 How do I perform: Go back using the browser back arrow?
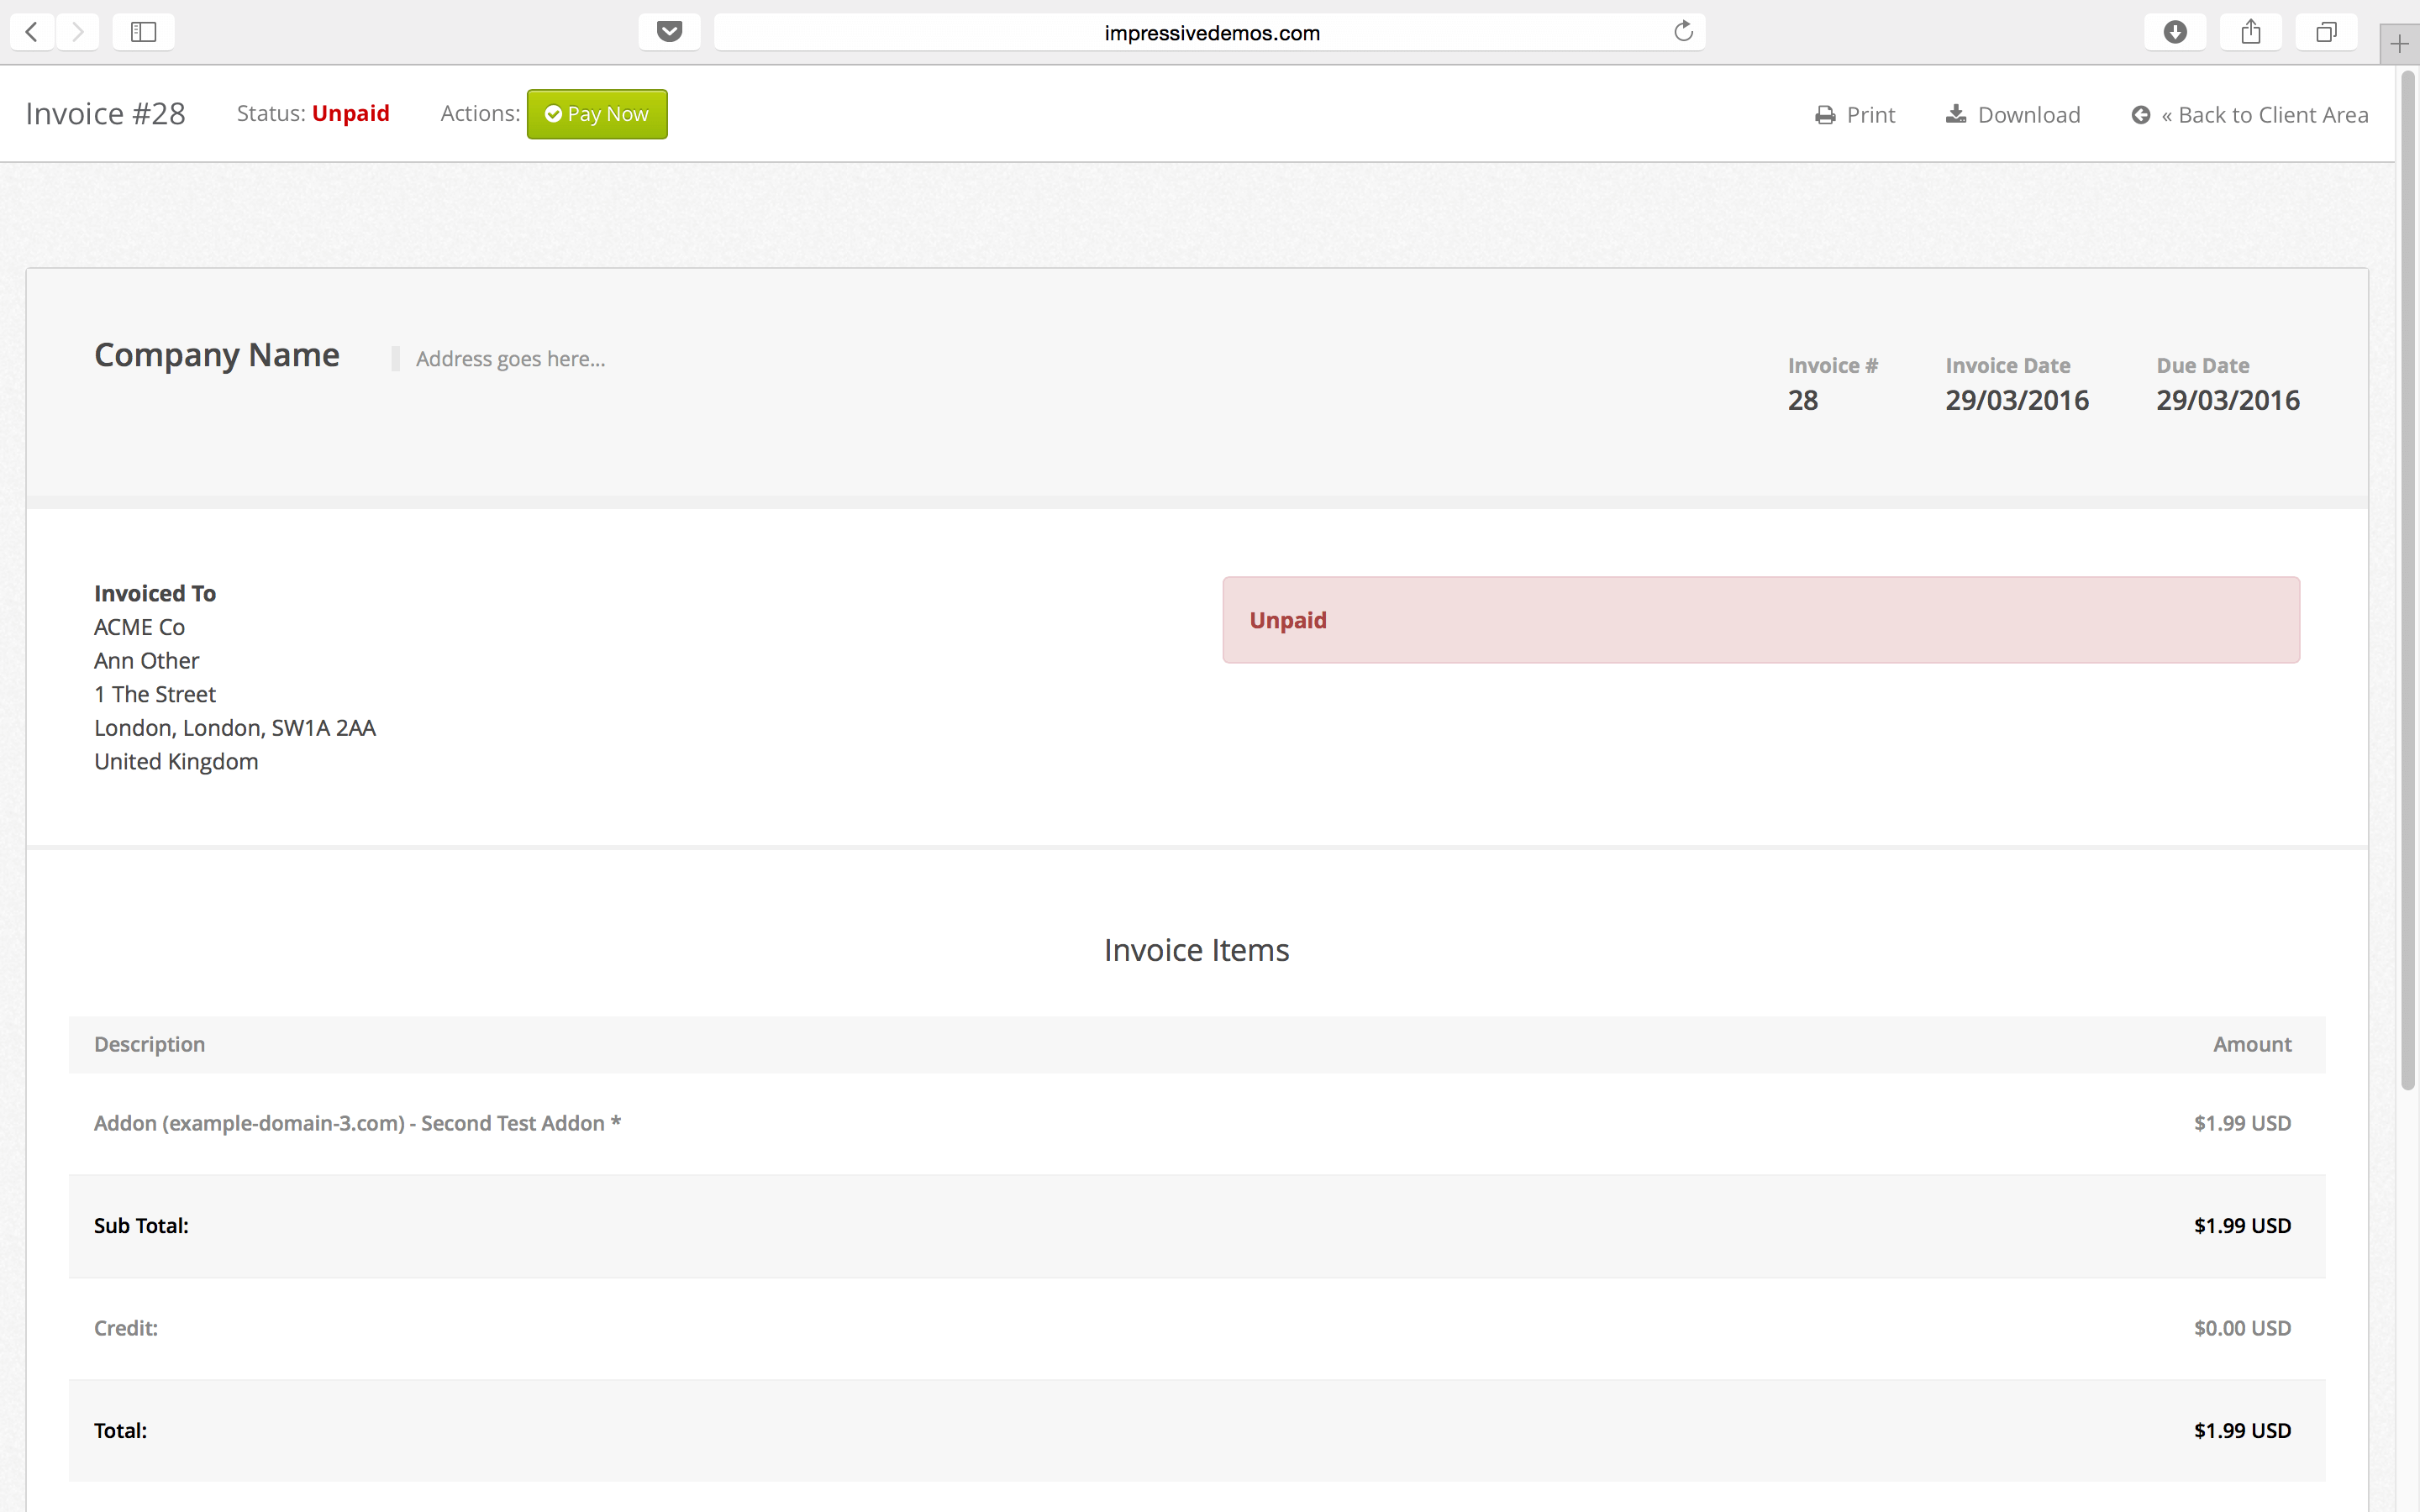click(x=32, y=32)
